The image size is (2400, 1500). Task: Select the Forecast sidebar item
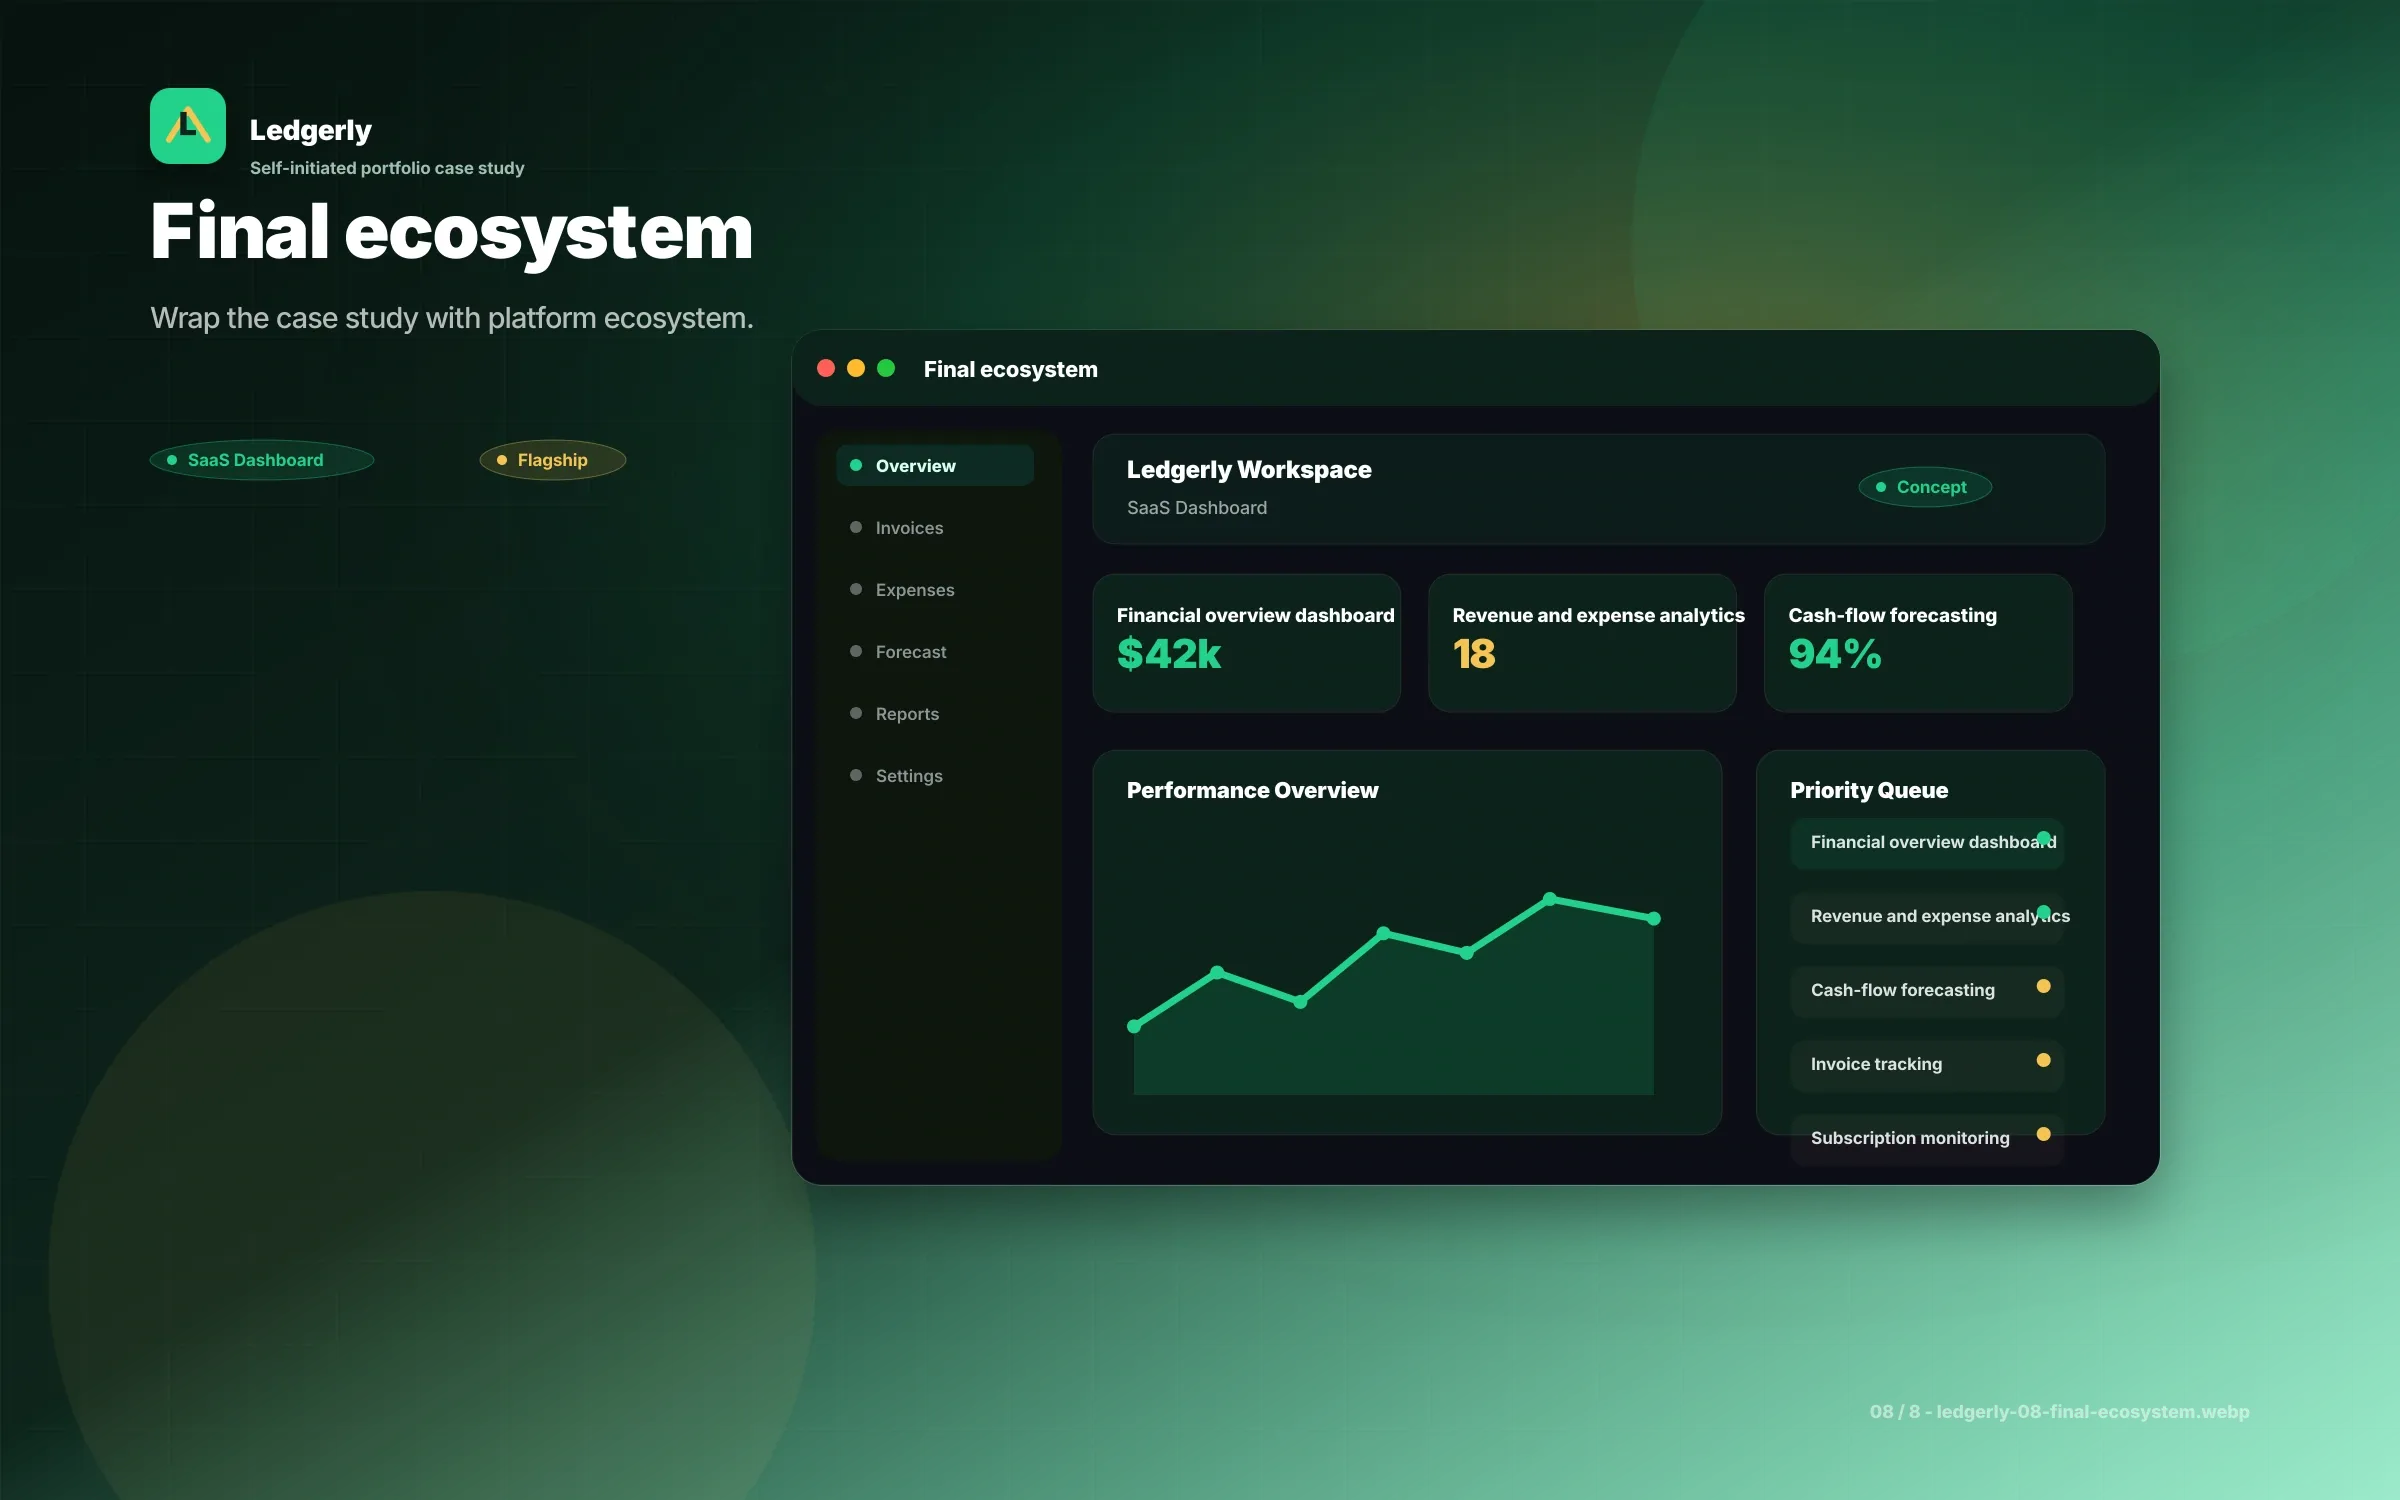[x=935, y=652]
